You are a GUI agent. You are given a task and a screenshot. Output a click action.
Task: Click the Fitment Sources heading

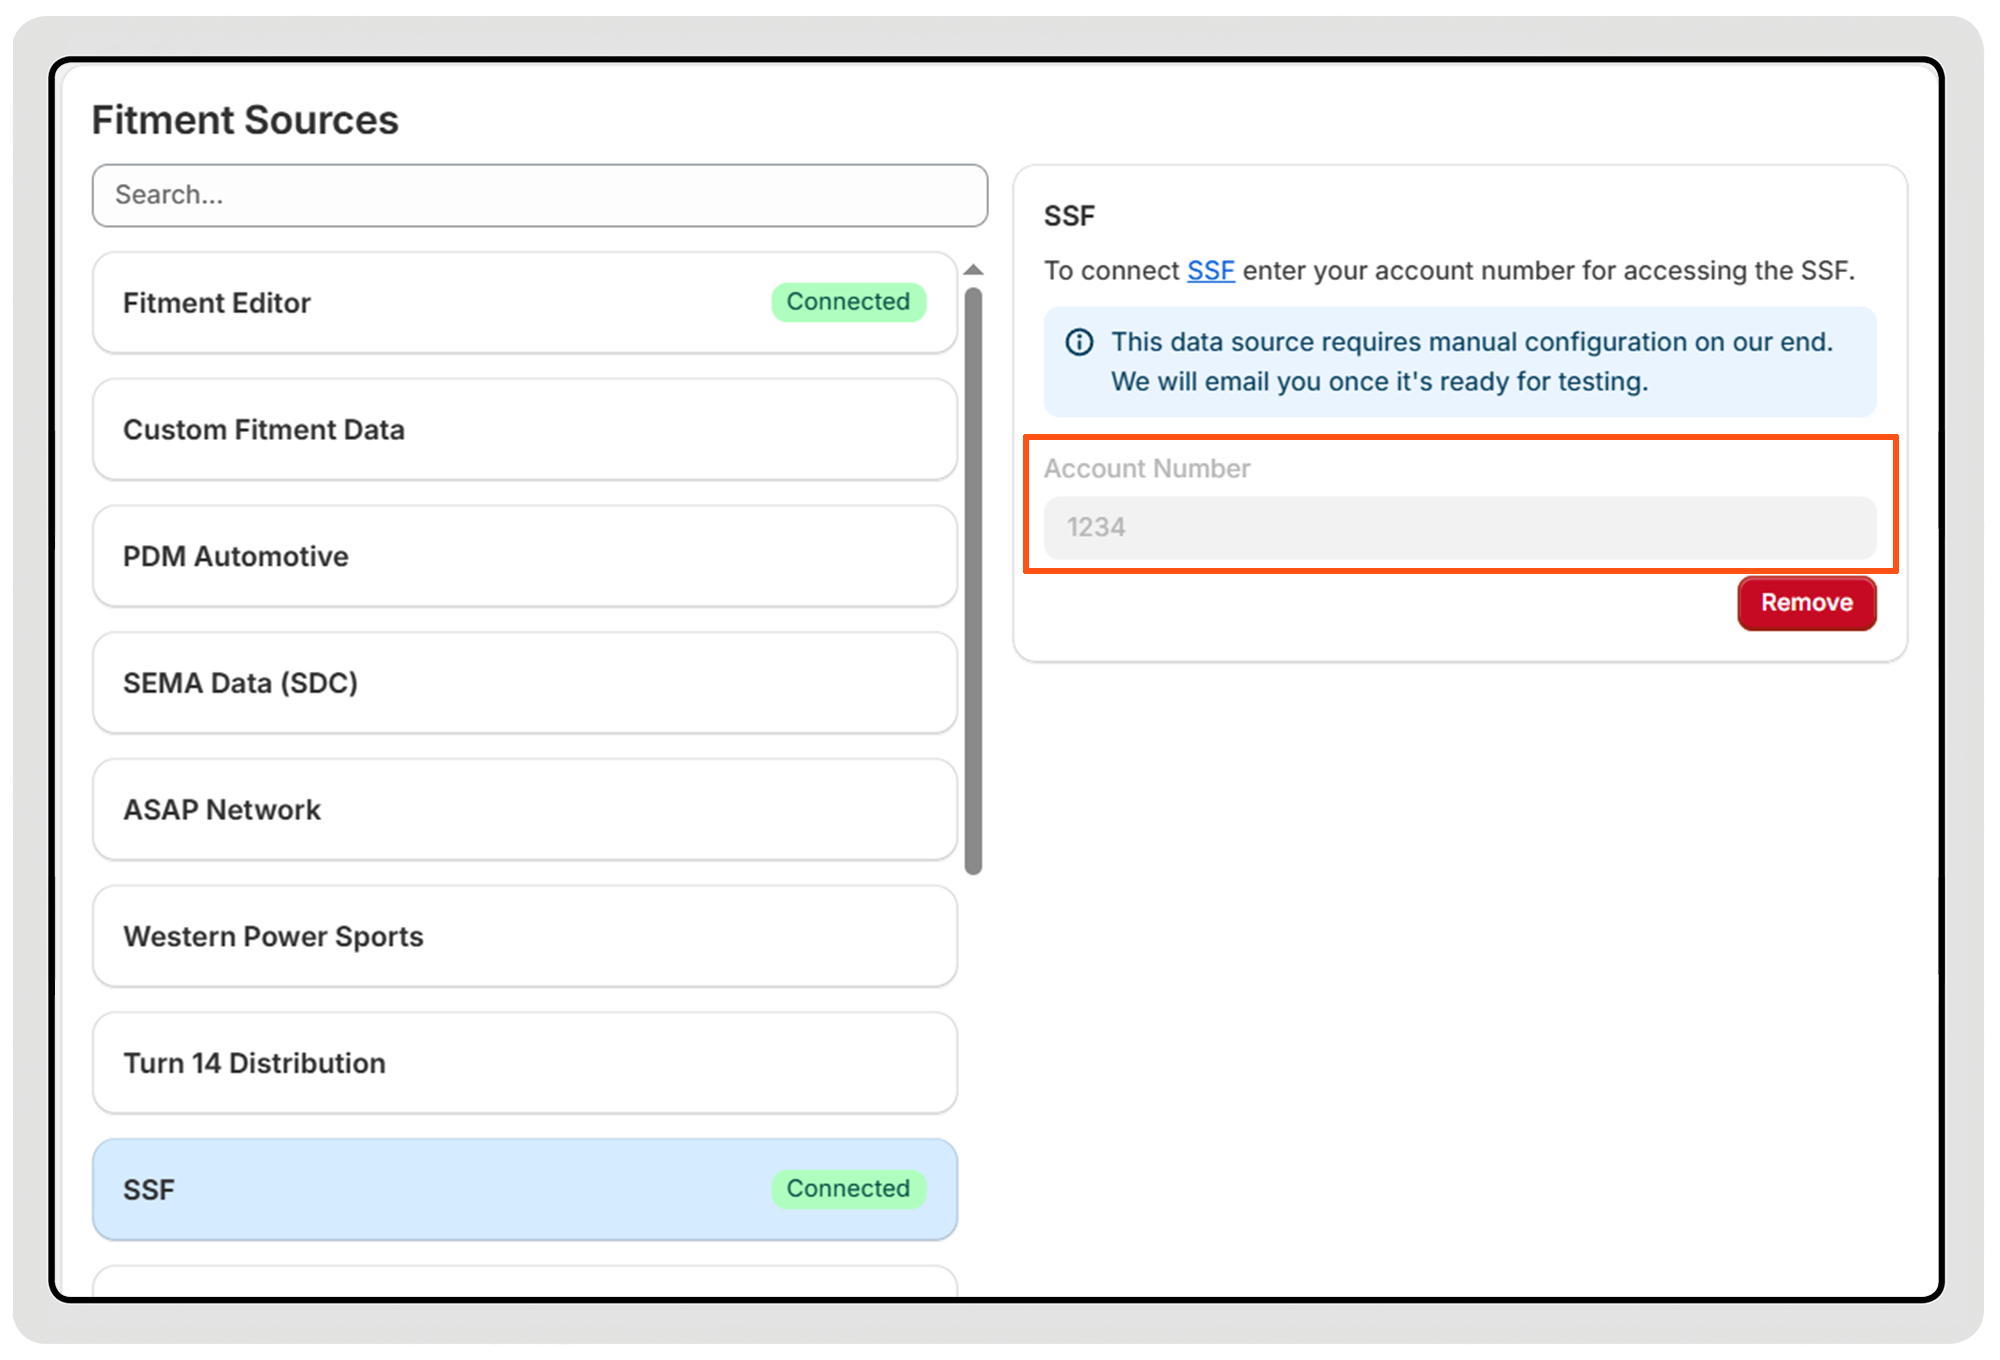pyautogui.click(x=245, y=120)
